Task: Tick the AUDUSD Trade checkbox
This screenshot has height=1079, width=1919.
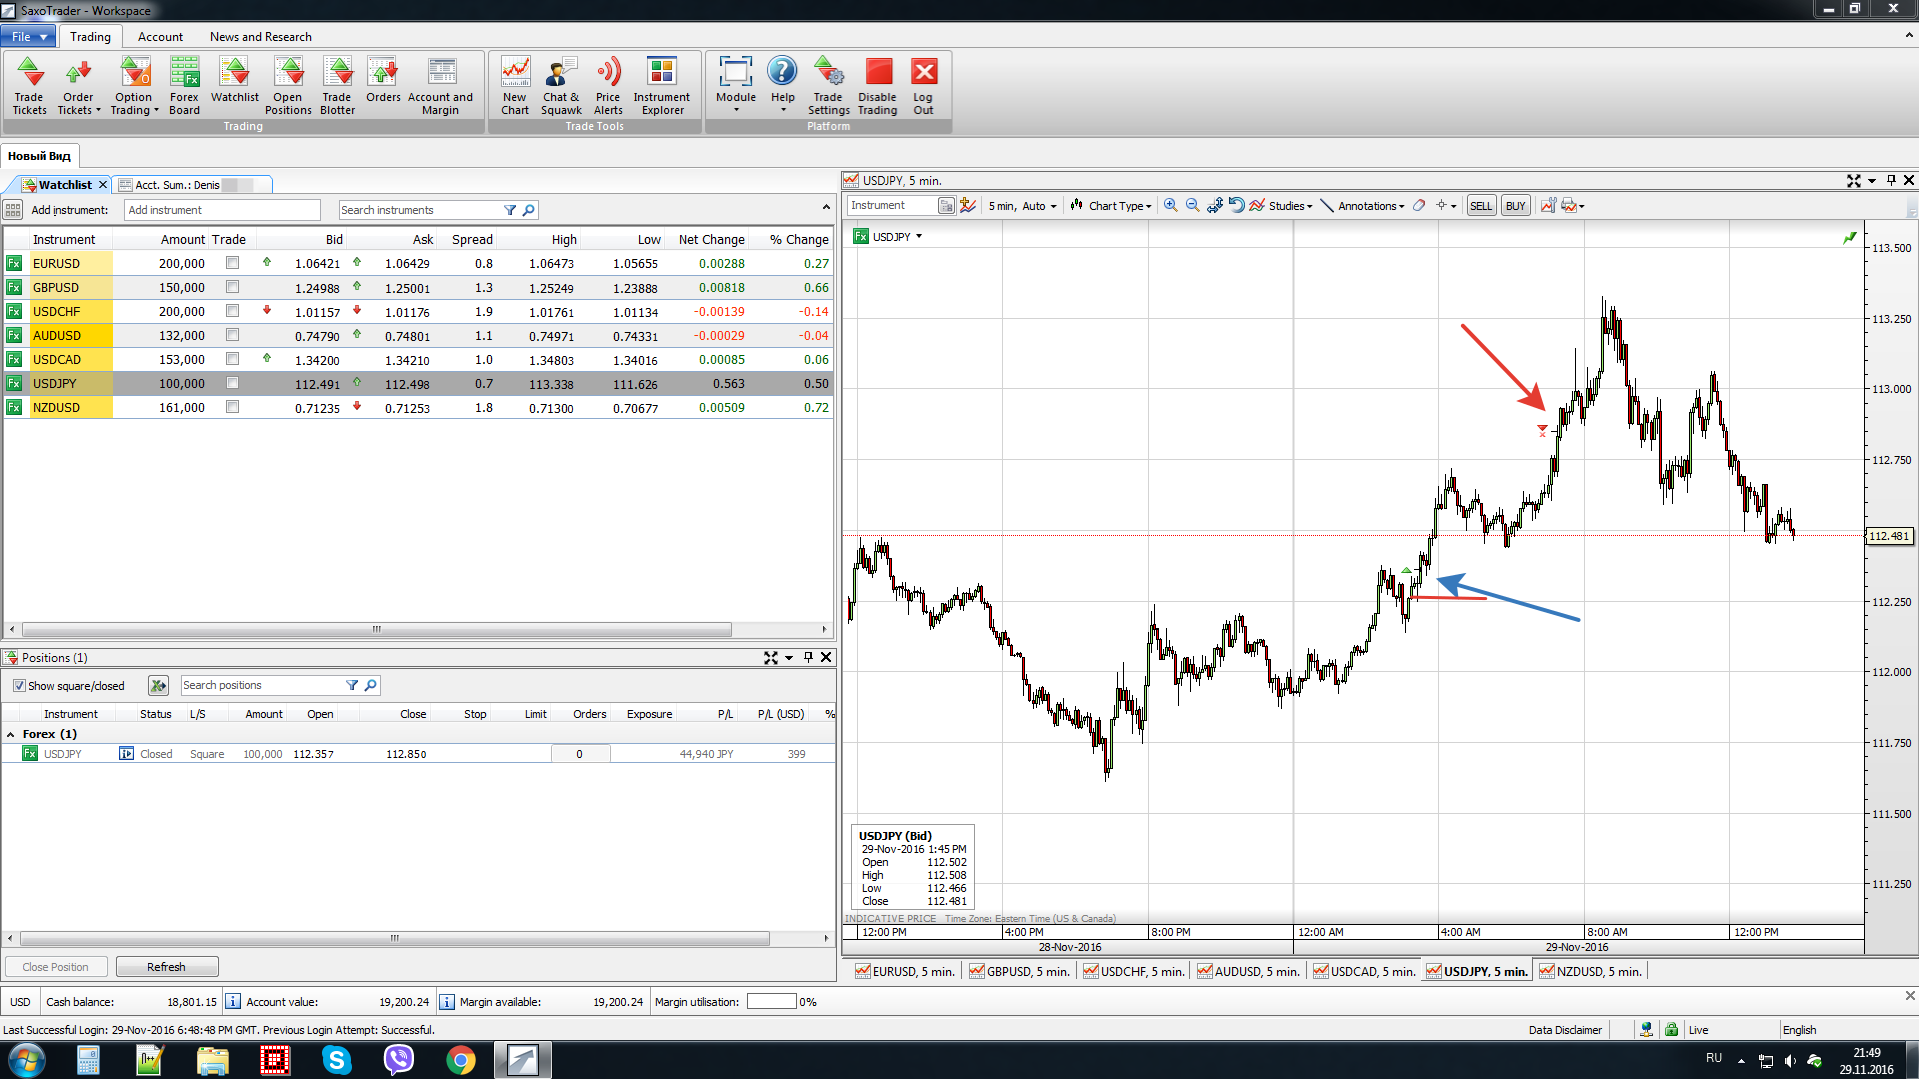Action: [232, 335]
